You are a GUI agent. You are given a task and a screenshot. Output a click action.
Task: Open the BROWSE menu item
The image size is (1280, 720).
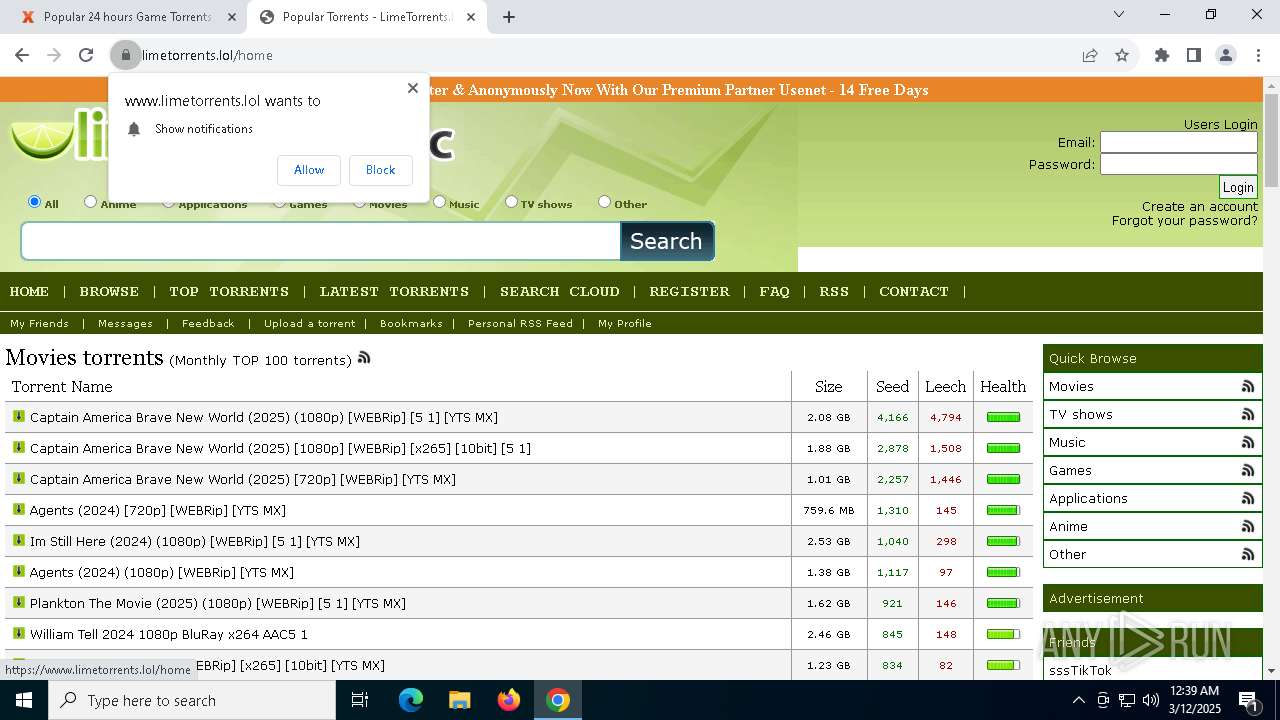(109, 291)
